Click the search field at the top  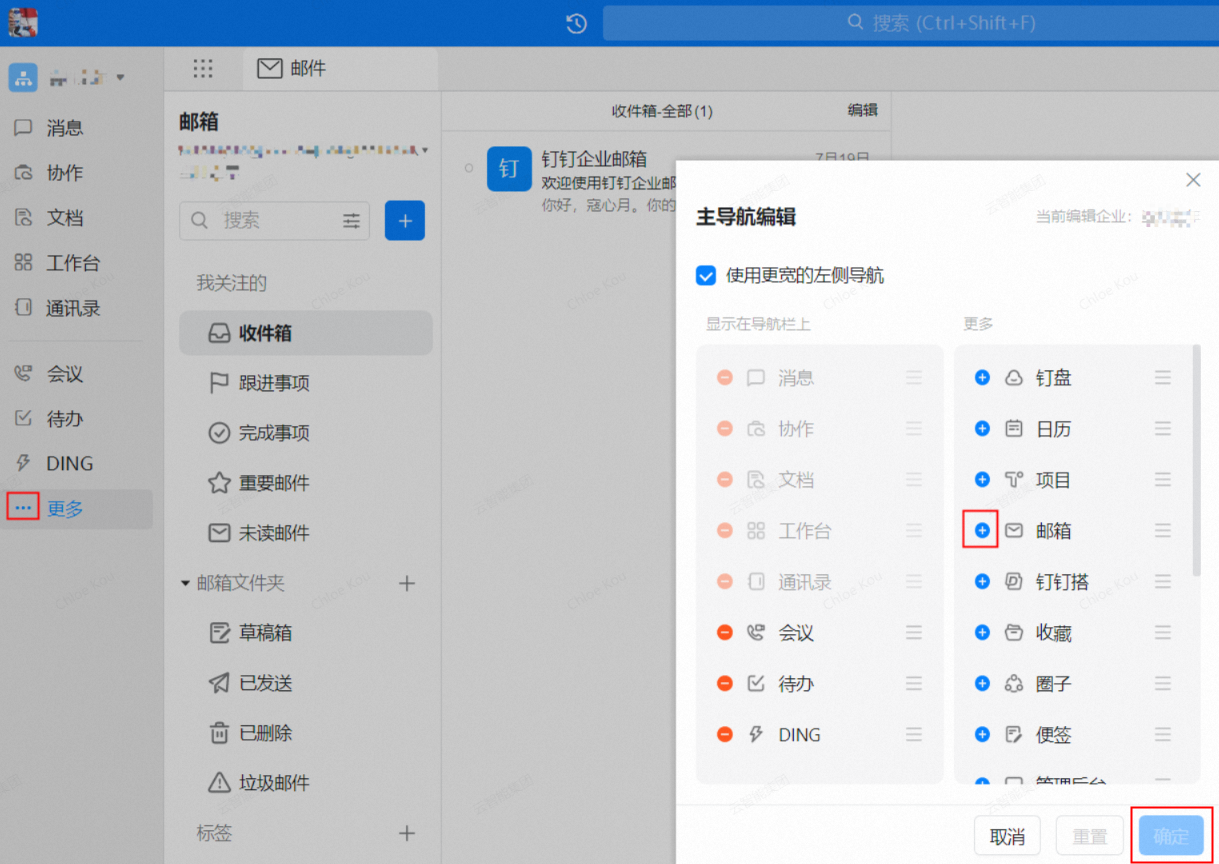coord(910,23)
